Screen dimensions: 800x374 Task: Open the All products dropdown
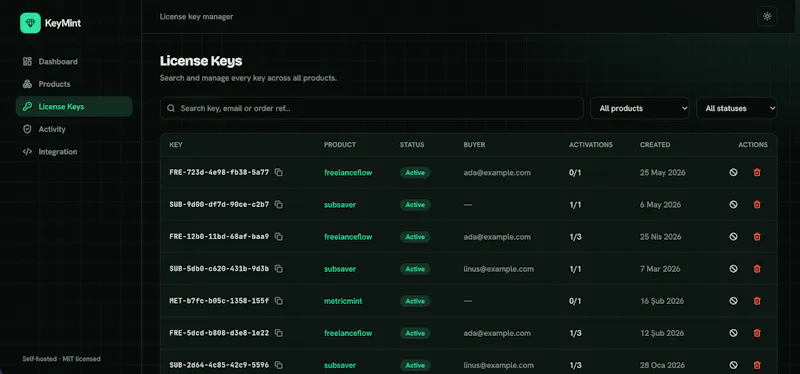[x=640, y=108]
